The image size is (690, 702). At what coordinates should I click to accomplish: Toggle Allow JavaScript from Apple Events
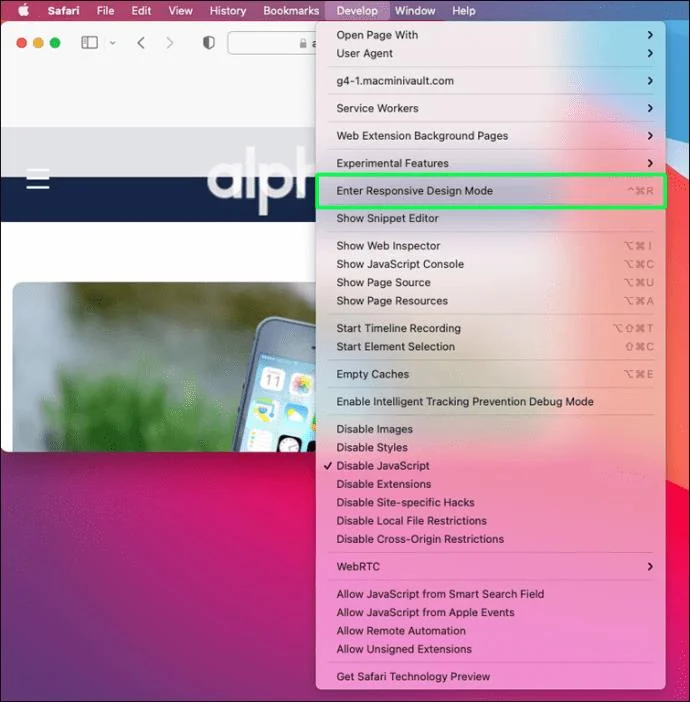pos(490,612)
